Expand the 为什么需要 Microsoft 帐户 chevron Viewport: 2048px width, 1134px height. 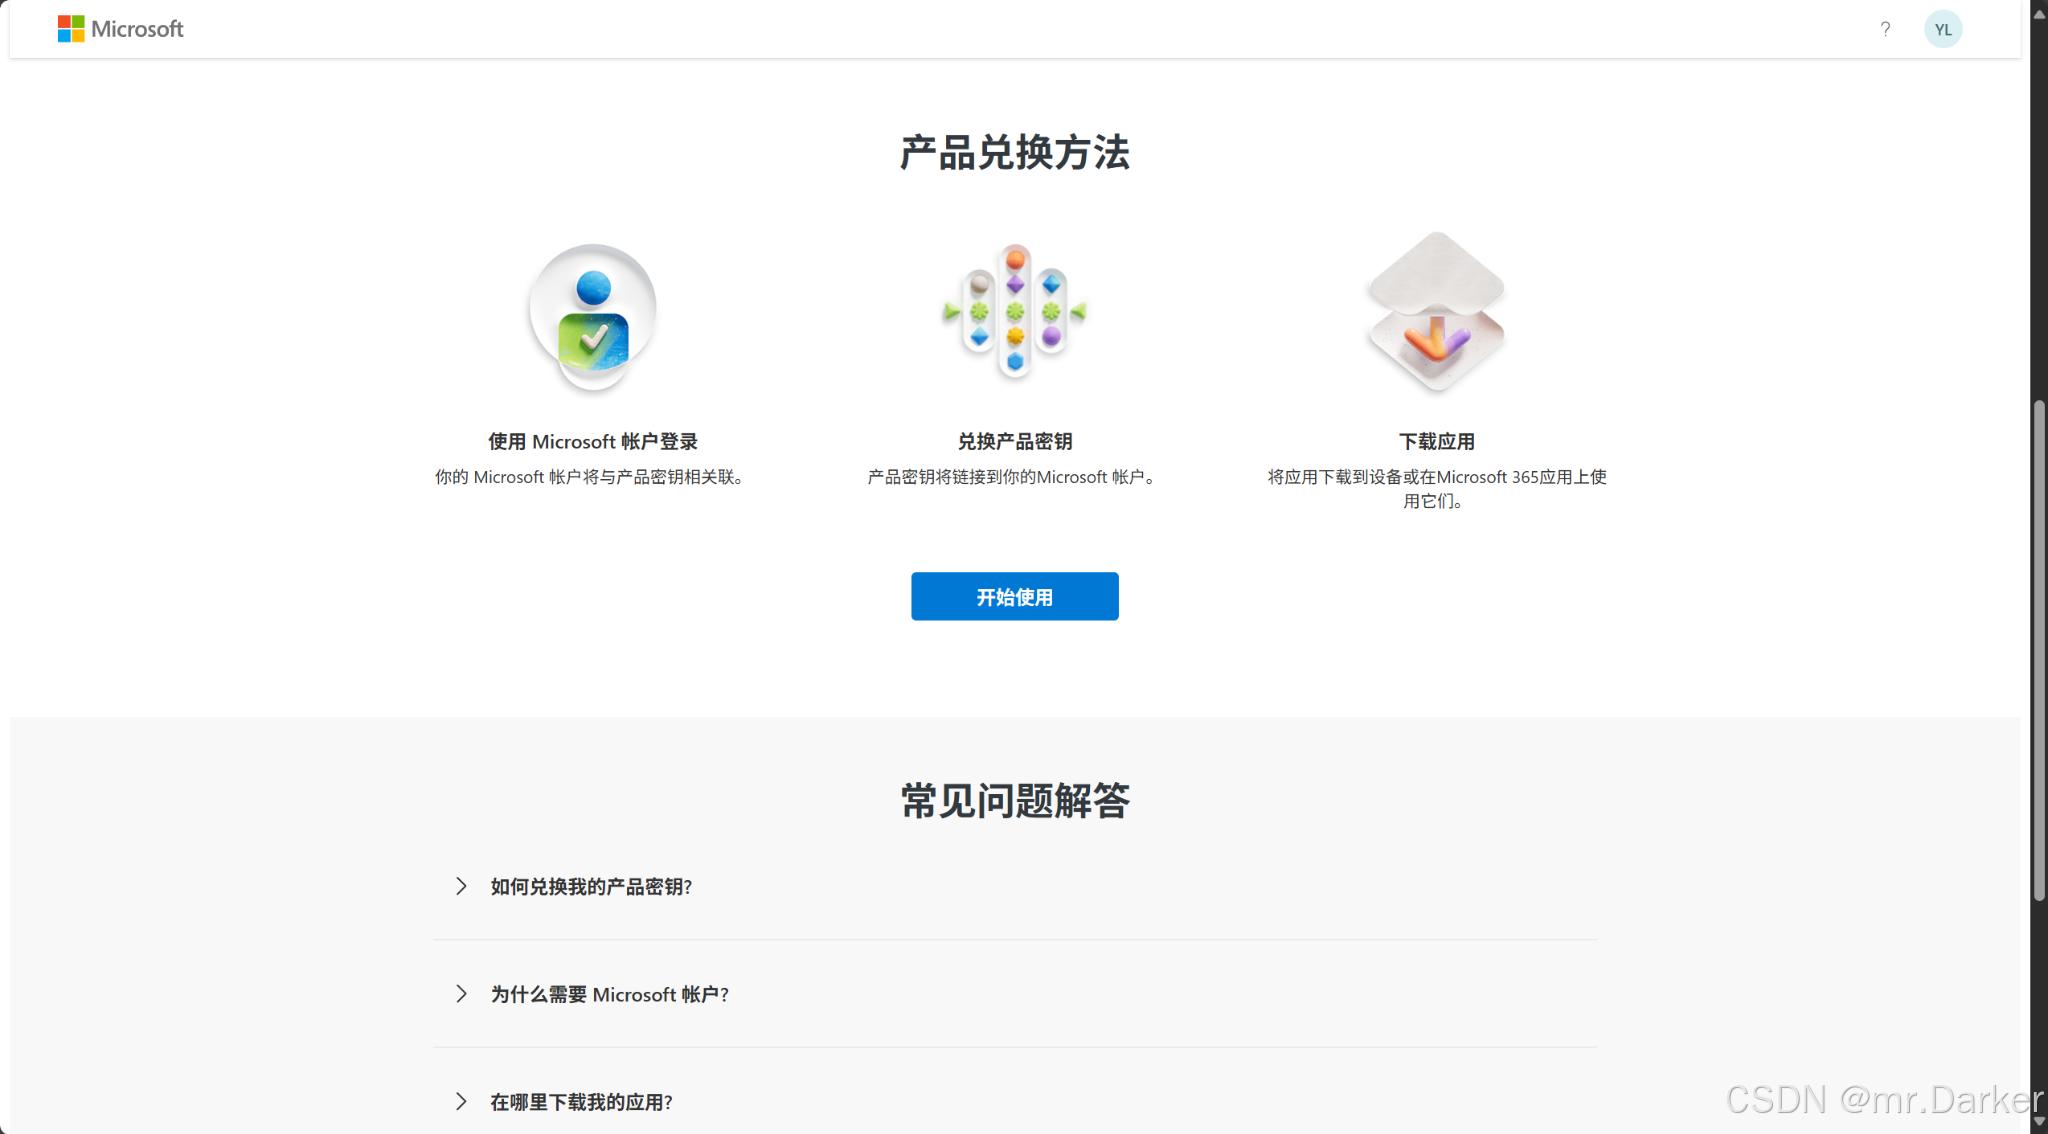(x=460, y=994)
